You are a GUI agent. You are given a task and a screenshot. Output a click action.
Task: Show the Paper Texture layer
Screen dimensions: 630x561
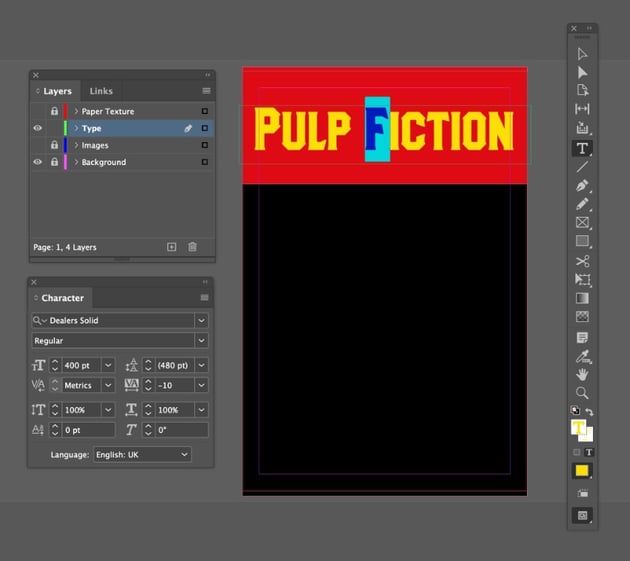point(38,111)
